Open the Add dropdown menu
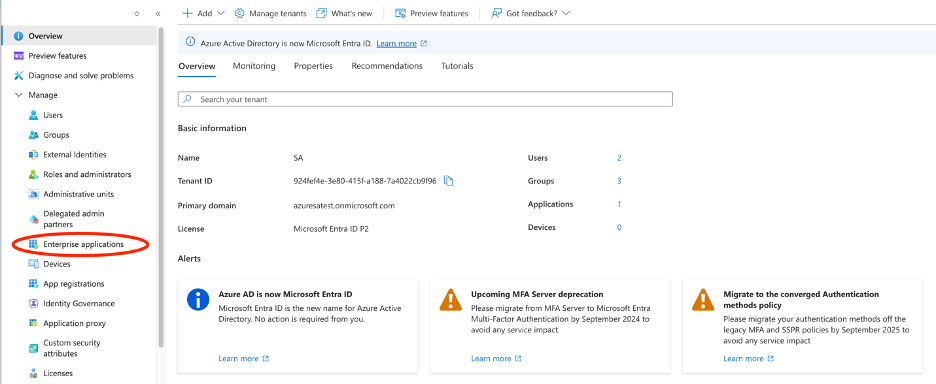936x384 pixels. 203,13
